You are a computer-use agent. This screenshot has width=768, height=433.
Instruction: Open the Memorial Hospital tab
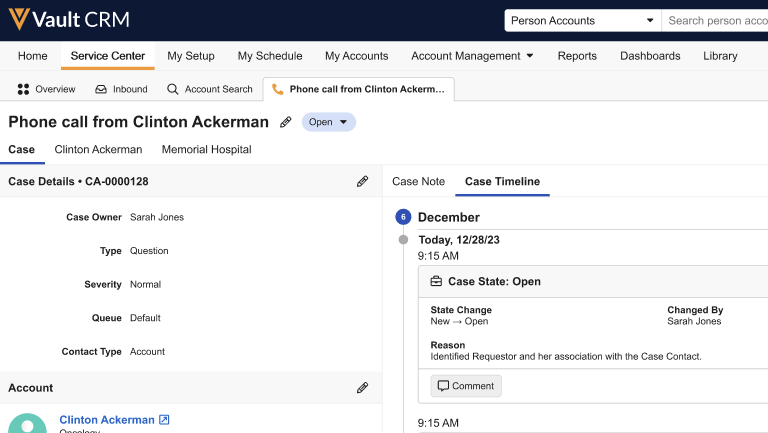[206, 149]
